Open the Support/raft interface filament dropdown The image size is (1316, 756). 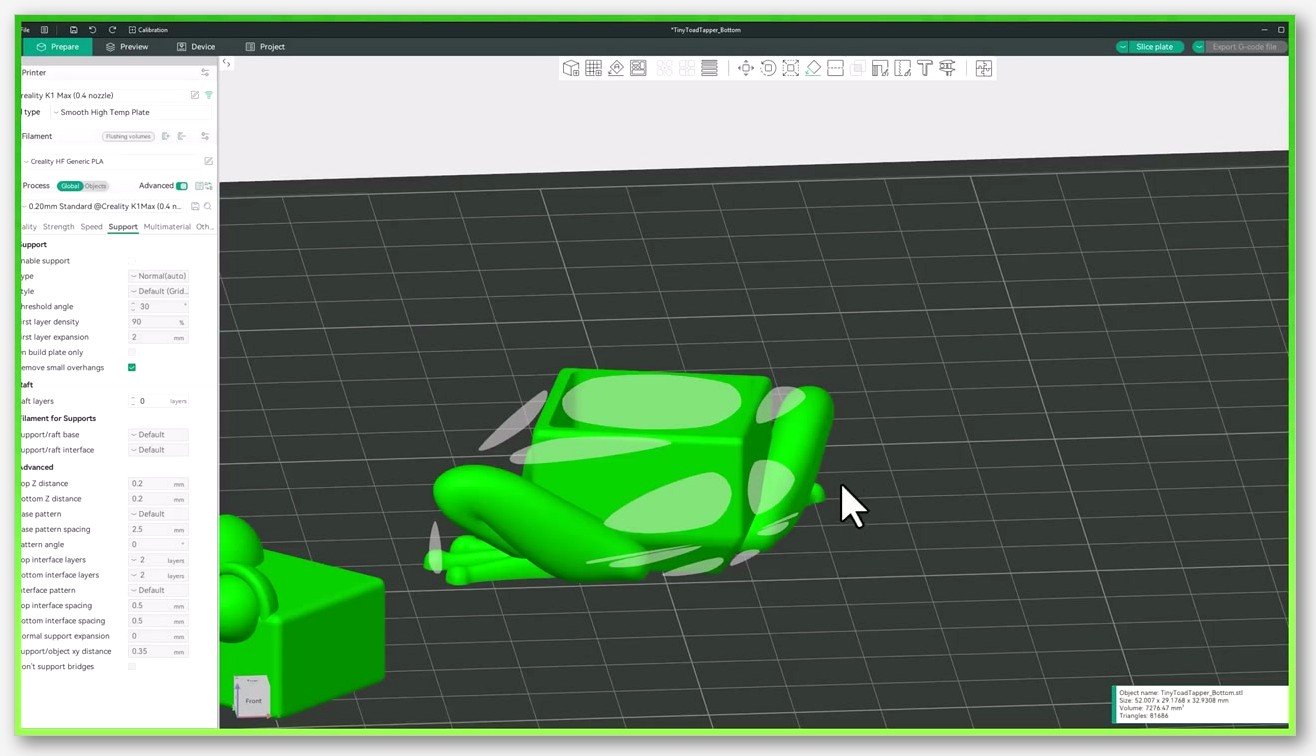[158, 450]
